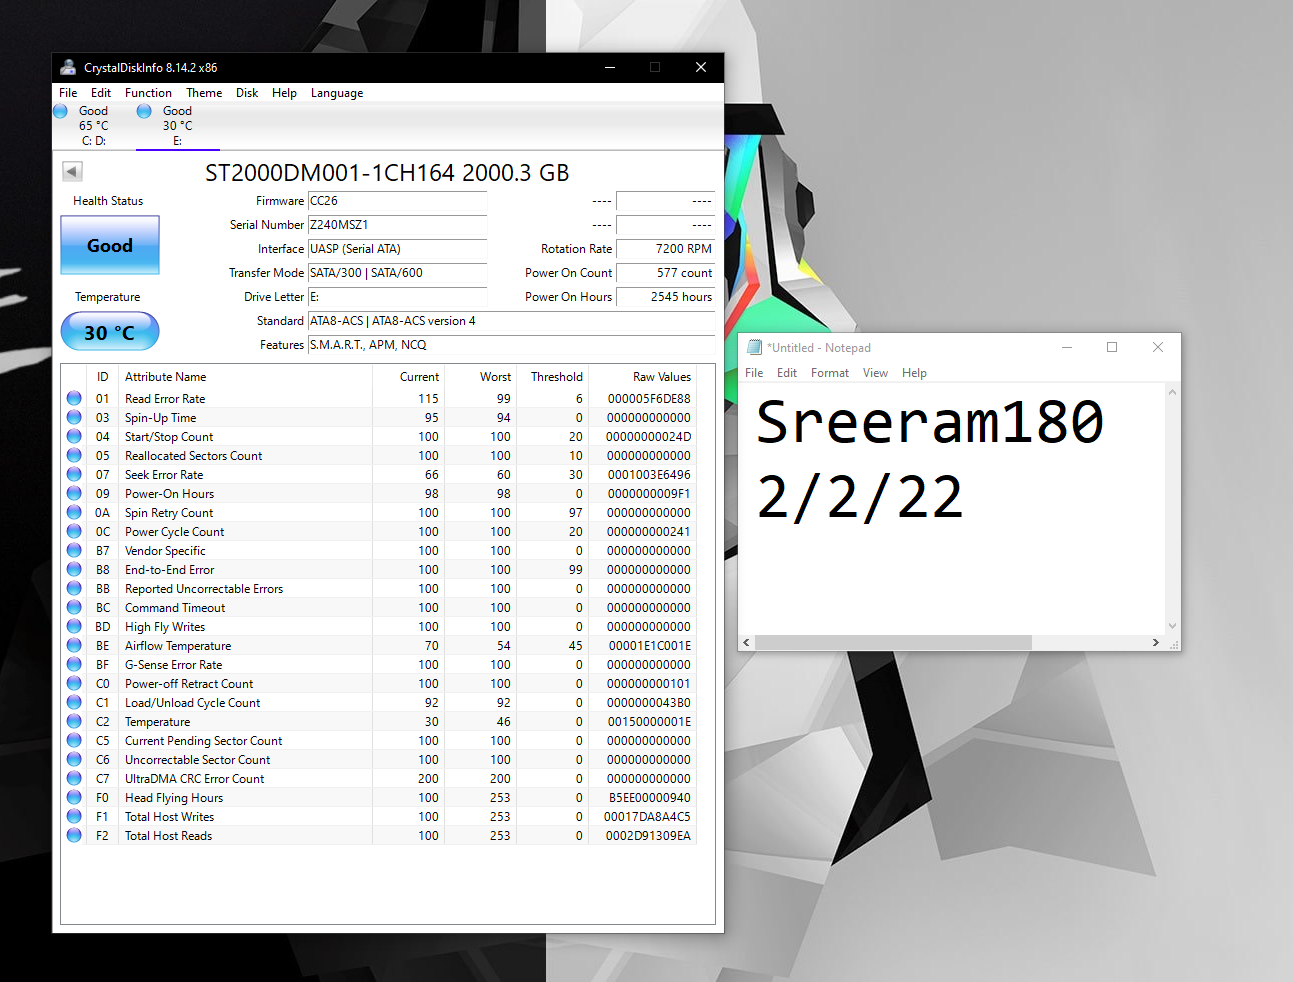Click the Serial Number field Z240MSZ1
Viewport: 1293px width, 982px height.
pos(398,225)
